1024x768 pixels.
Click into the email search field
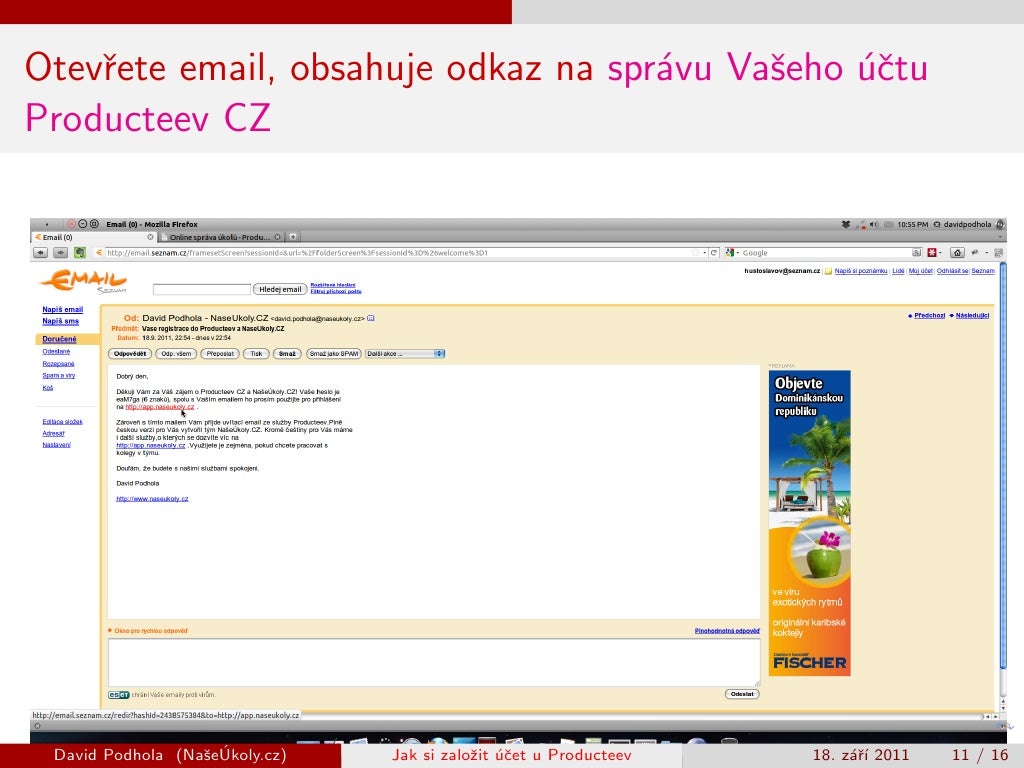pos(202,289)
